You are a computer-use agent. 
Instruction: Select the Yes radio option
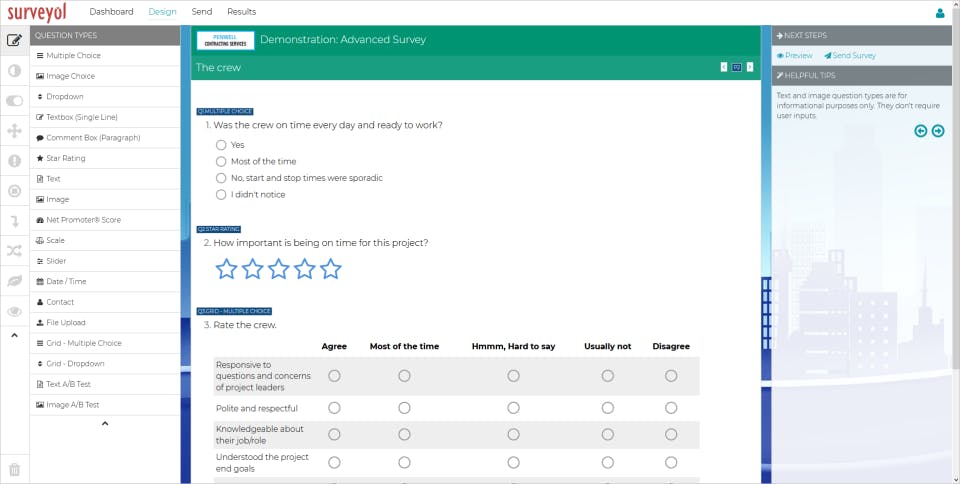(221, 145)
